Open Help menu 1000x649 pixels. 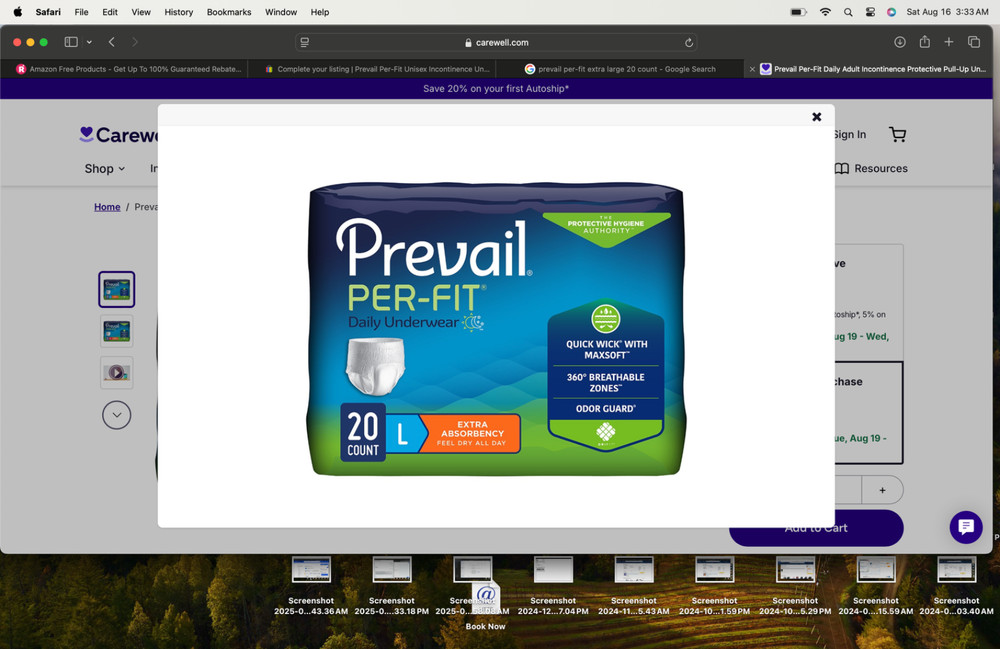[x=320, y=11]
